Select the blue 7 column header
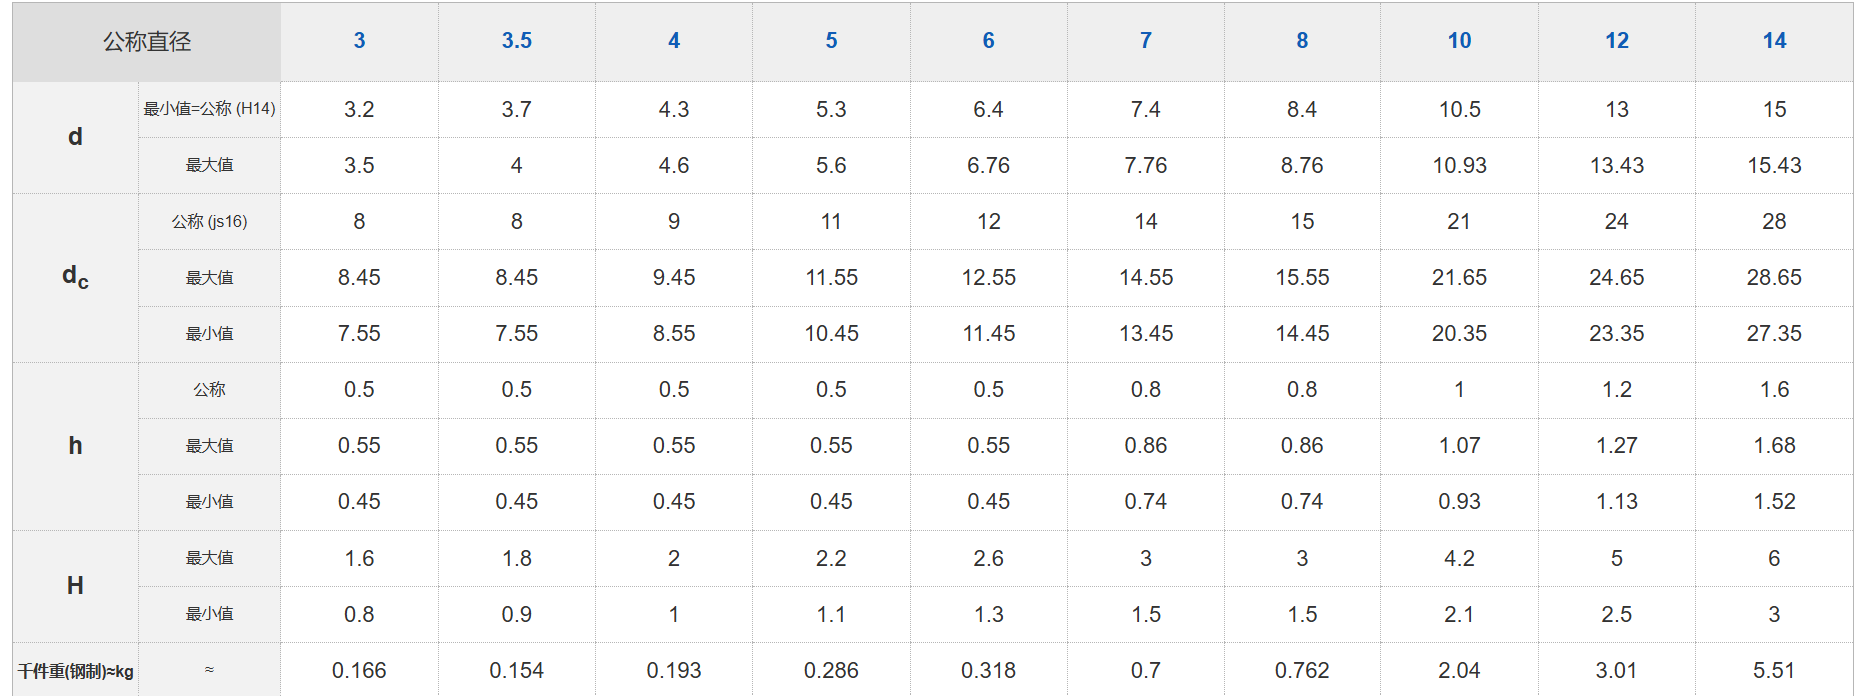This screenshot has height=696, width=1867. point(1145,41)
